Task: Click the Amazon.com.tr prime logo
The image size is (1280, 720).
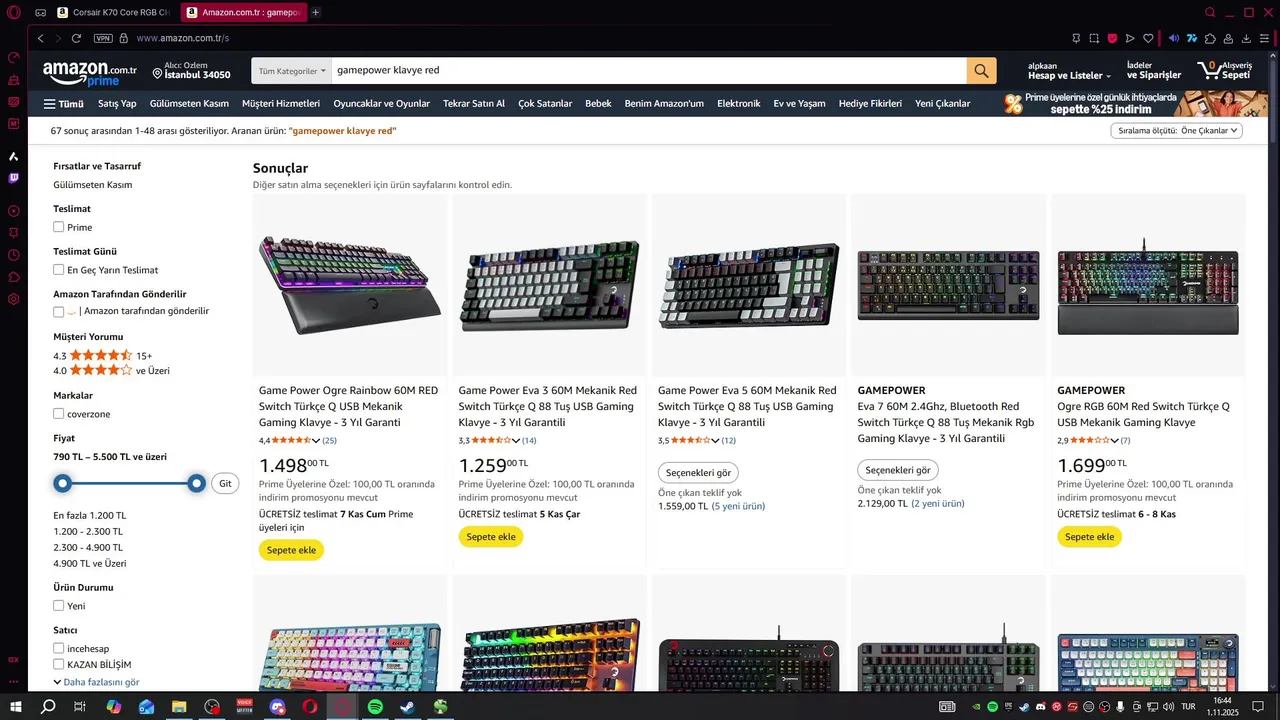Action: tap(90, 73)
